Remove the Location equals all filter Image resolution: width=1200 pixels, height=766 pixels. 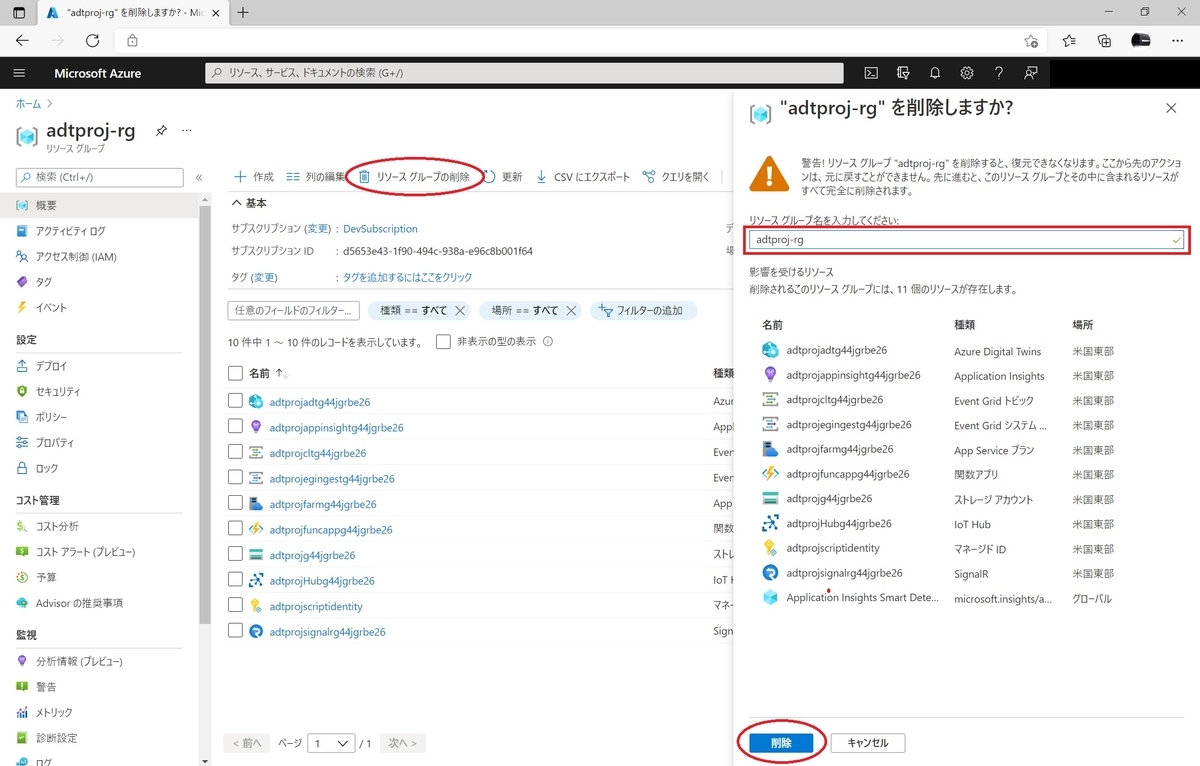(x=571, y=311)
